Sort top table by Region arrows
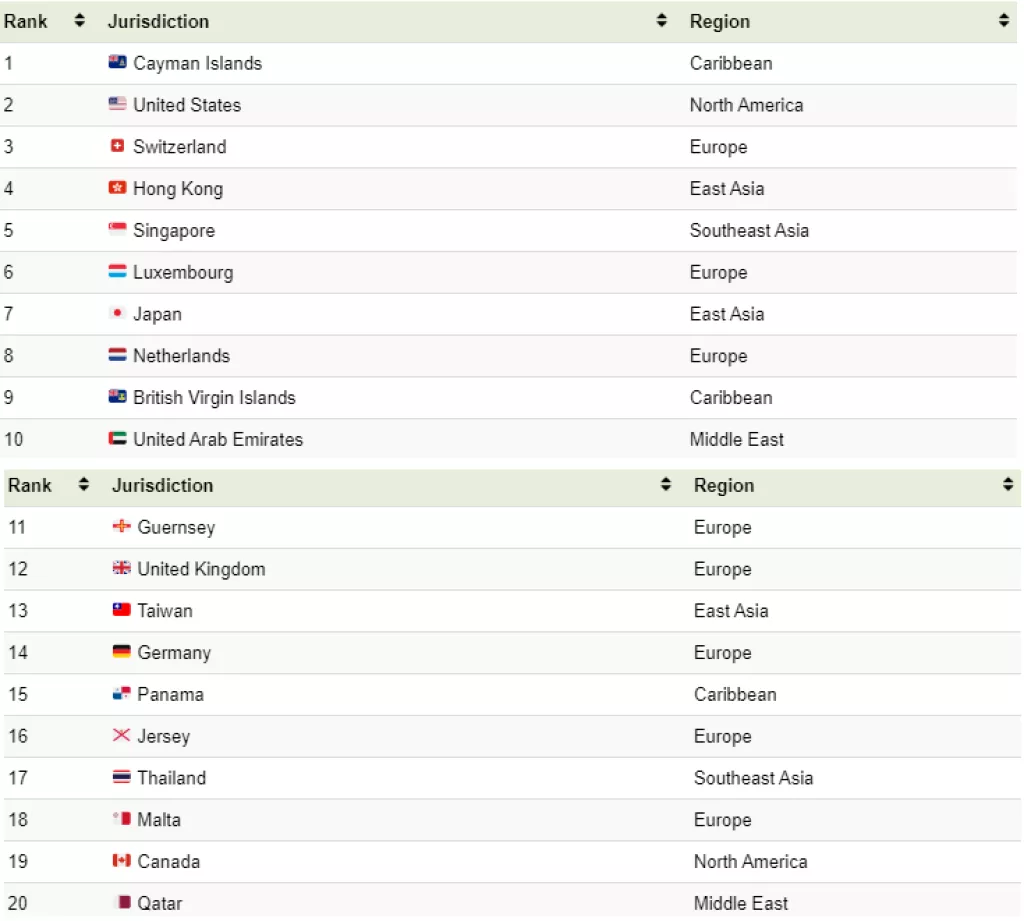Image resolution: width=1024 pixels, height=921 pixels. pos(1003,21)
